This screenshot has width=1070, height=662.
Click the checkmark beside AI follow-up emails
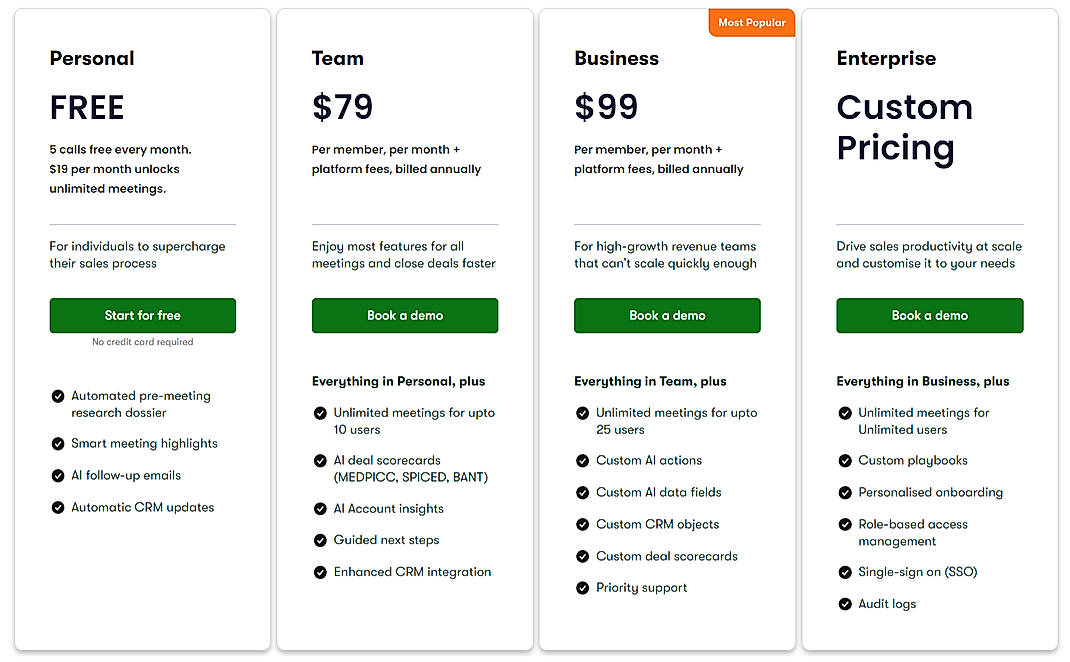(58, 475)
